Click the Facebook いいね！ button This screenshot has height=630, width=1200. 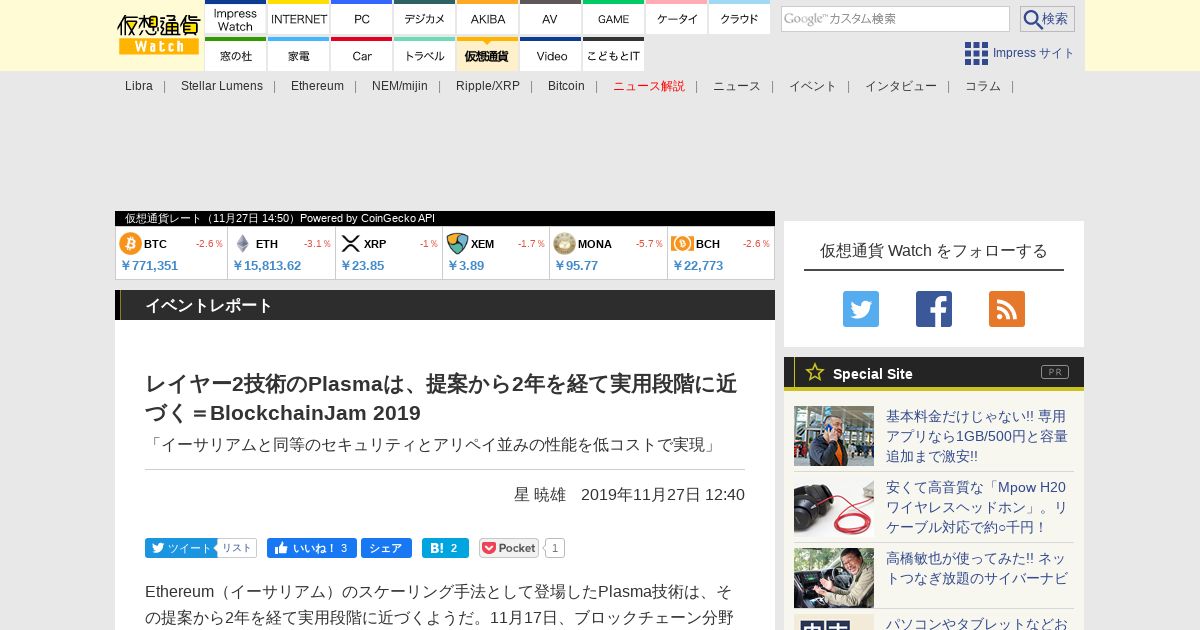click(311, 548)
